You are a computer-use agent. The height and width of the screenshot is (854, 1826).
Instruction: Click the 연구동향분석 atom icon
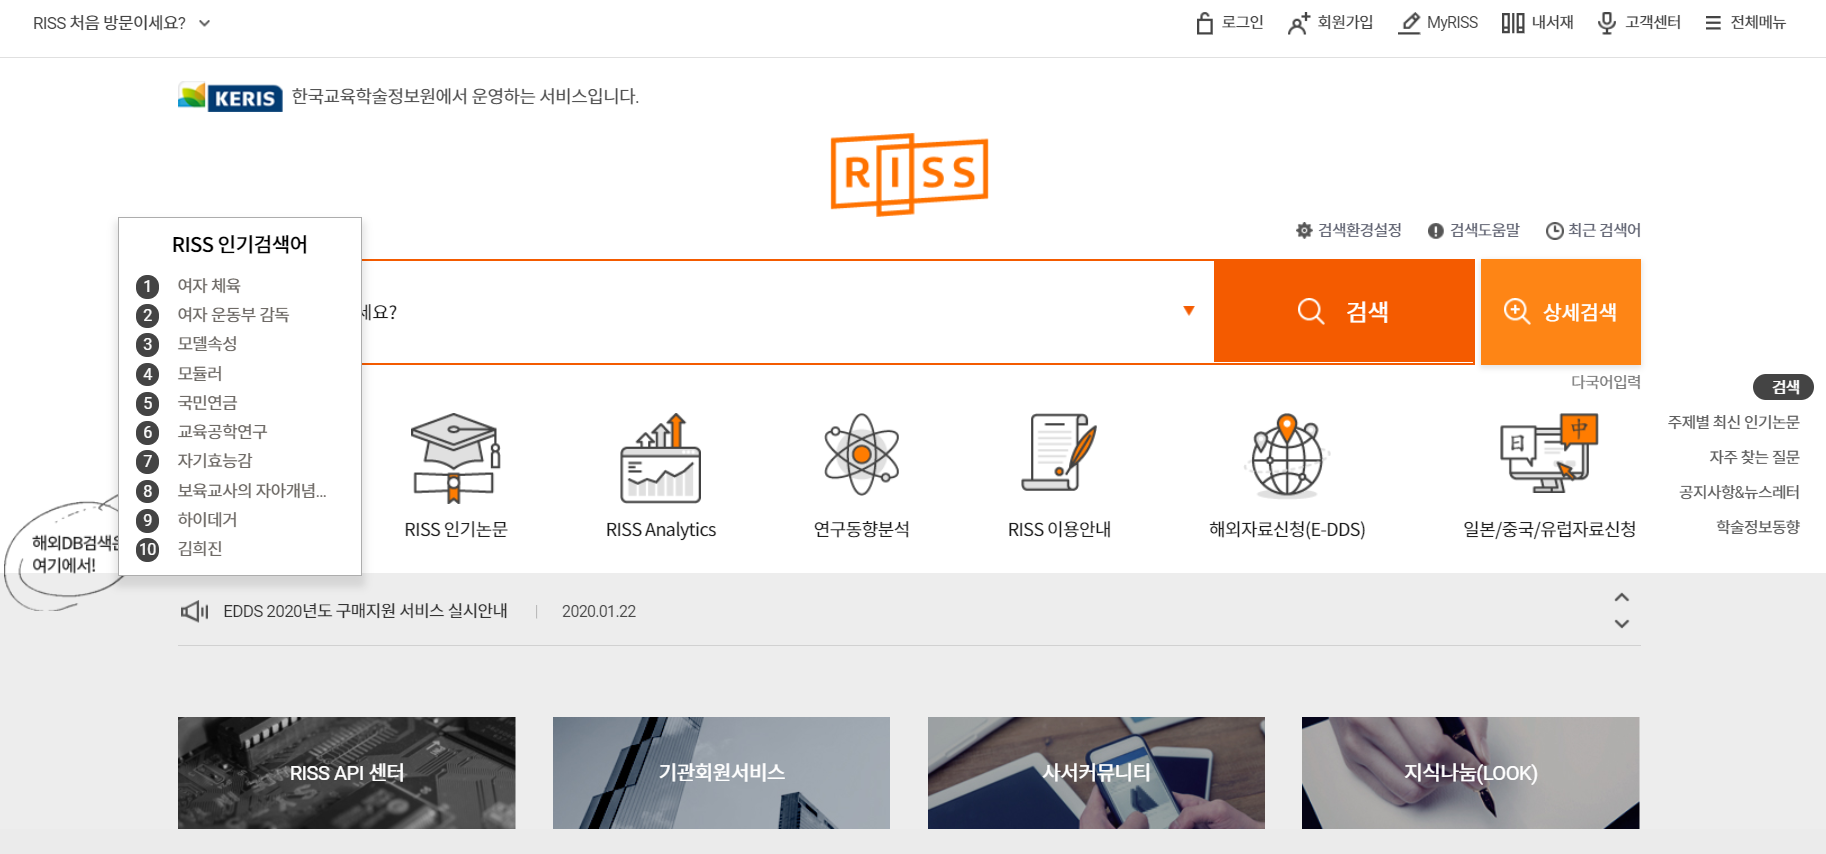862,455
